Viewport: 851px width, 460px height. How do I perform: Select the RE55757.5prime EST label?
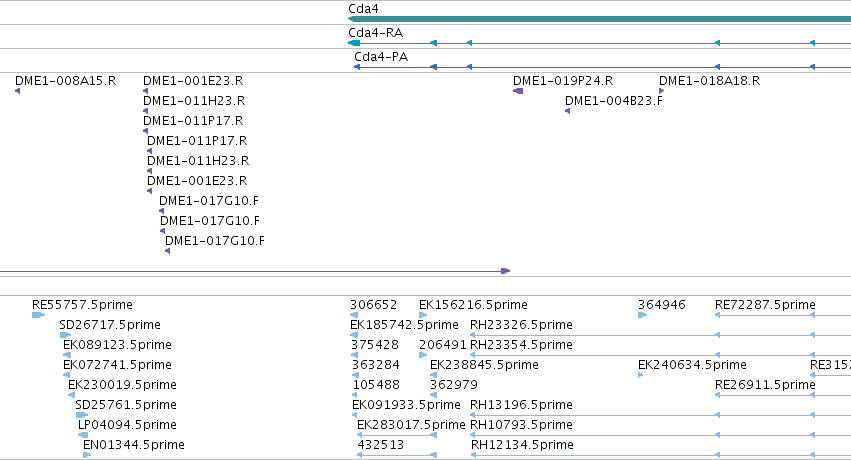[82, 305]
